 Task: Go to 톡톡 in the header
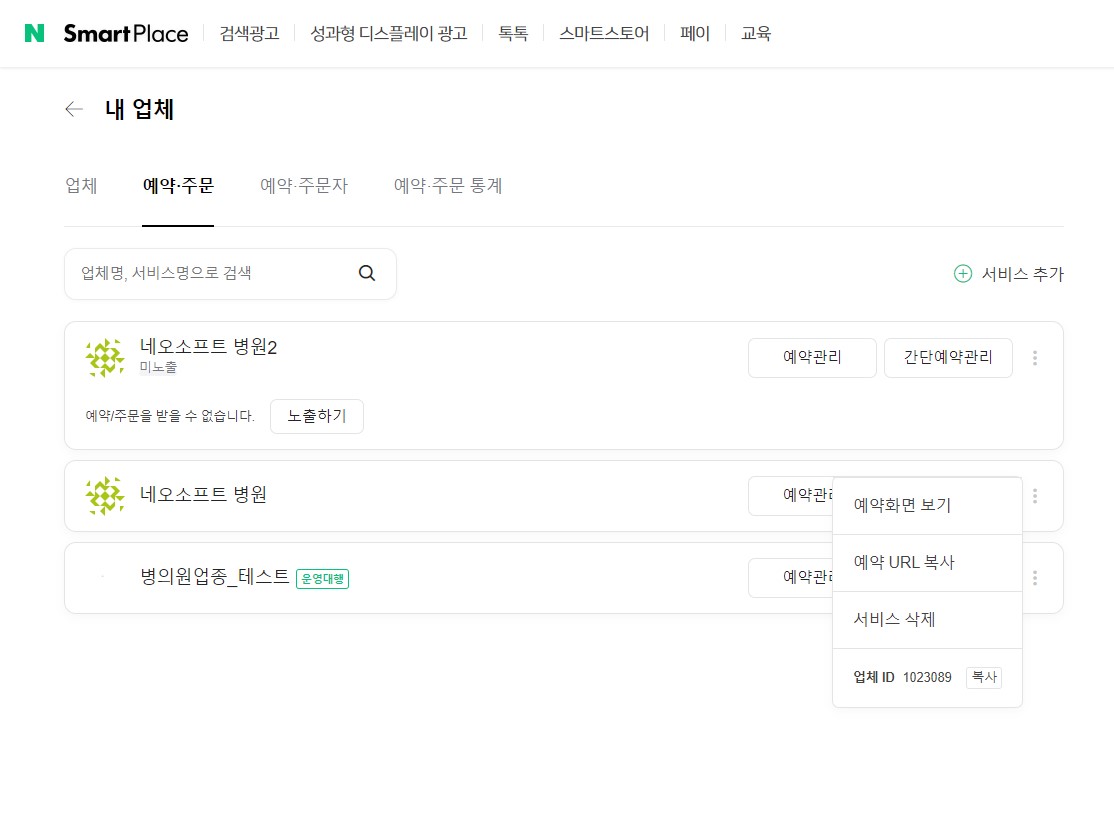click(513, 33)
